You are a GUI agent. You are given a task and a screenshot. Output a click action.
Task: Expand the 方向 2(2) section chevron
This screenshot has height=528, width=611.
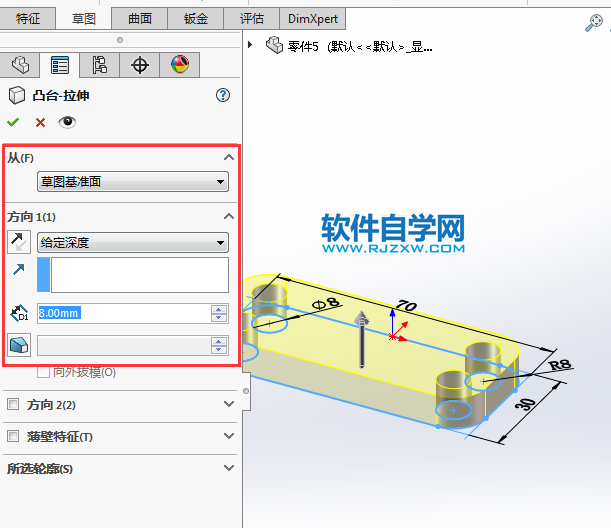pos(229,404)
